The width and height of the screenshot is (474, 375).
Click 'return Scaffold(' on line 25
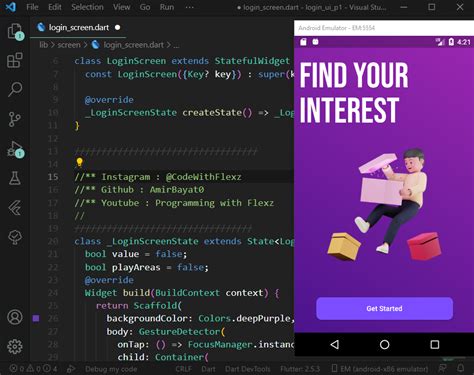139,306
